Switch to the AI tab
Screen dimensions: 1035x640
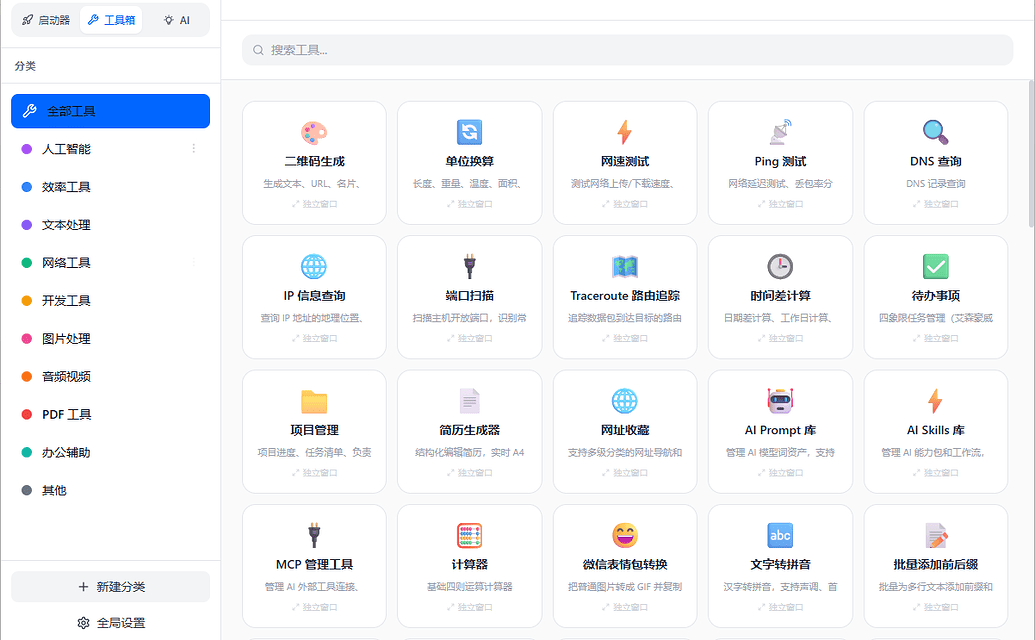pyautogui.click(x=176, y=20)
